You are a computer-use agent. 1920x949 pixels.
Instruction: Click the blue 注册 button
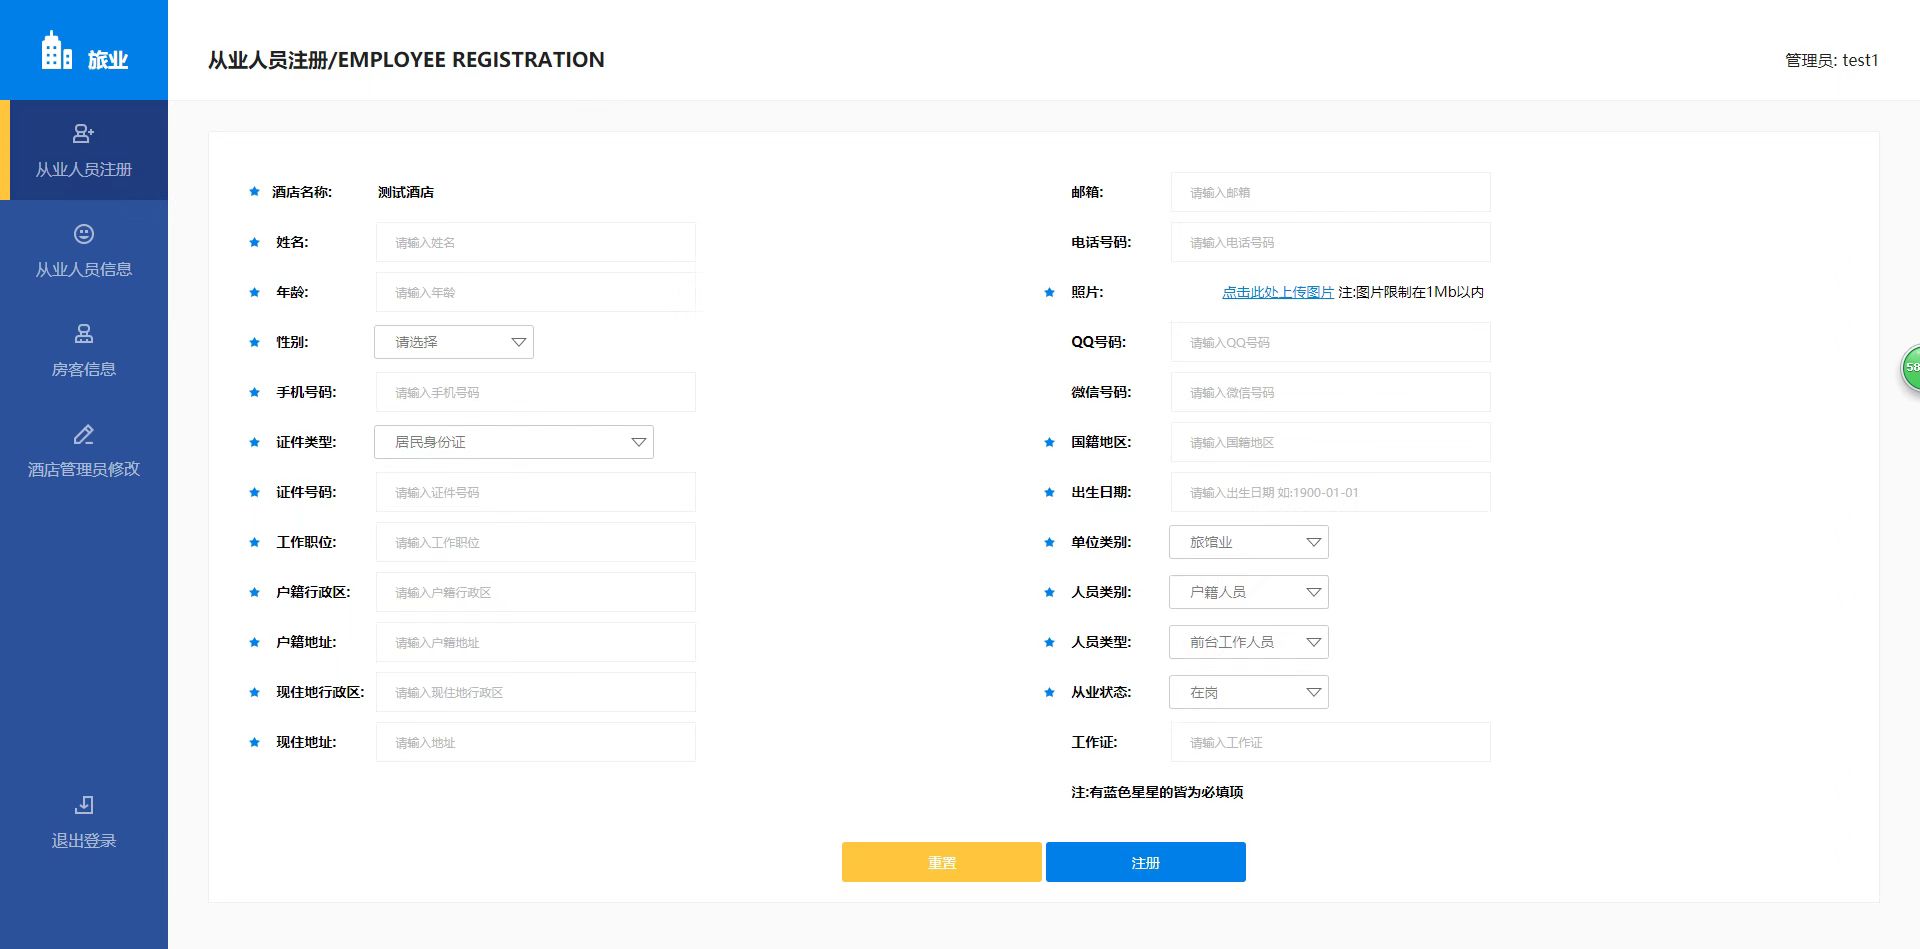[x=1146, y=862]
